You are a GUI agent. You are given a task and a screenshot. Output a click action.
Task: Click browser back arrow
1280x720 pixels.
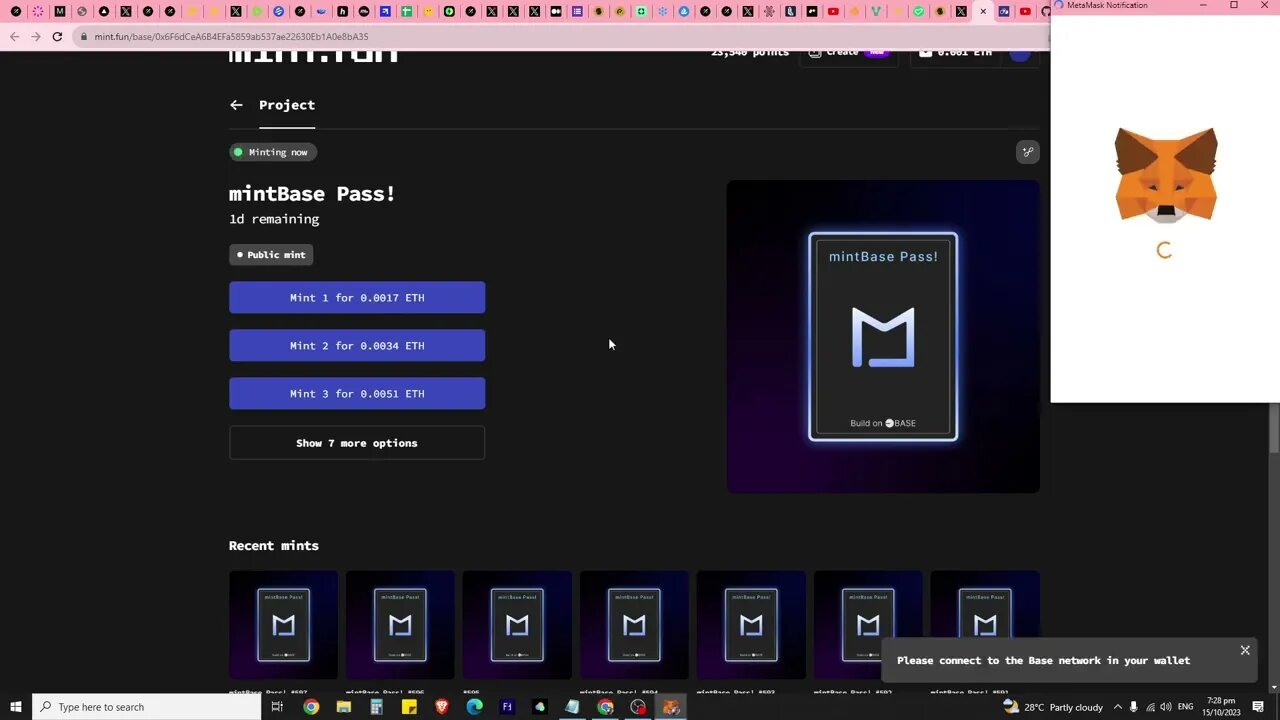[x=14, y=37]
